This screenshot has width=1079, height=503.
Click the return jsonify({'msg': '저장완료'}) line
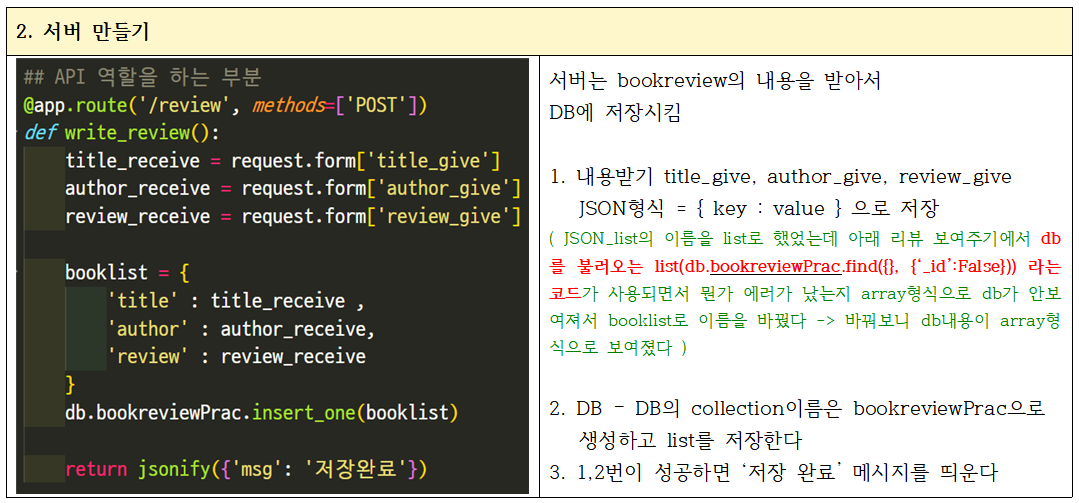[246, 469]
